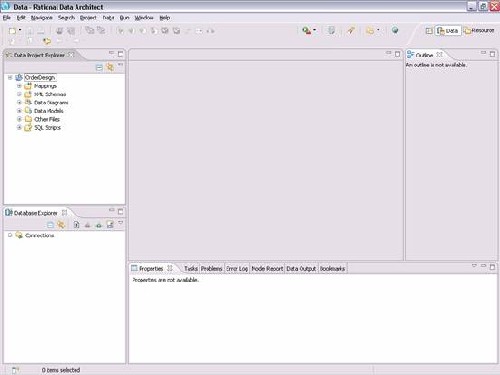
Task: Open the Navigate menu
Action: point(42,18)
